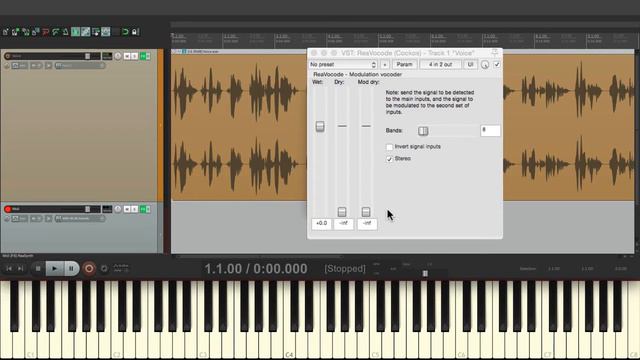Toggle the metronome toolbar icon
This screenshot has width=640, height=360.
65,32
